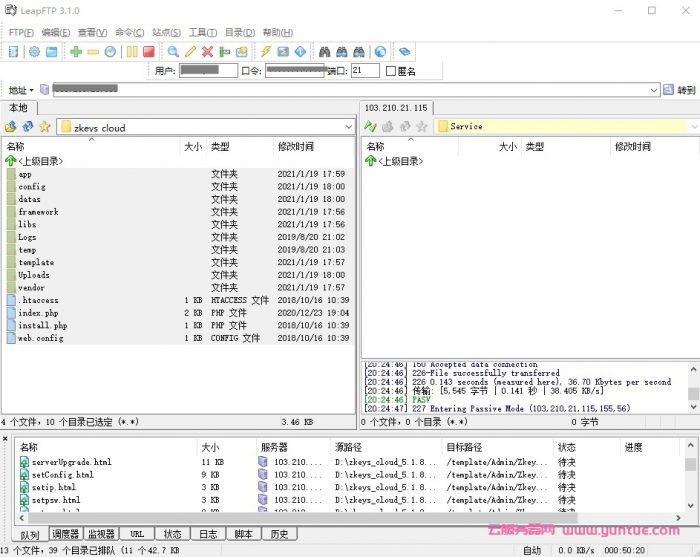Click the port number input field
Screen dimensions: 700x557
click(x=364, y=71)
